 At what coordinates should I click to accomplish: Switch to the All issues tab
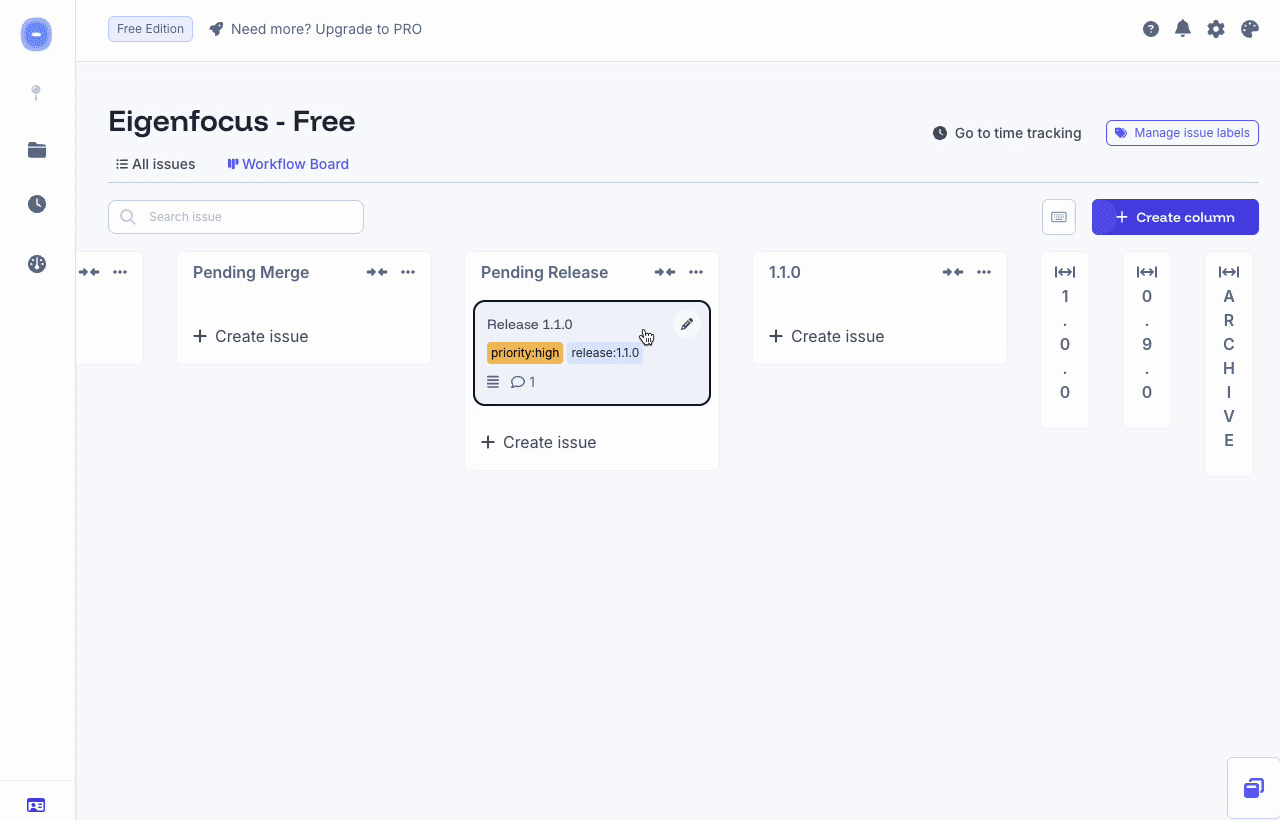click(155, 164)
